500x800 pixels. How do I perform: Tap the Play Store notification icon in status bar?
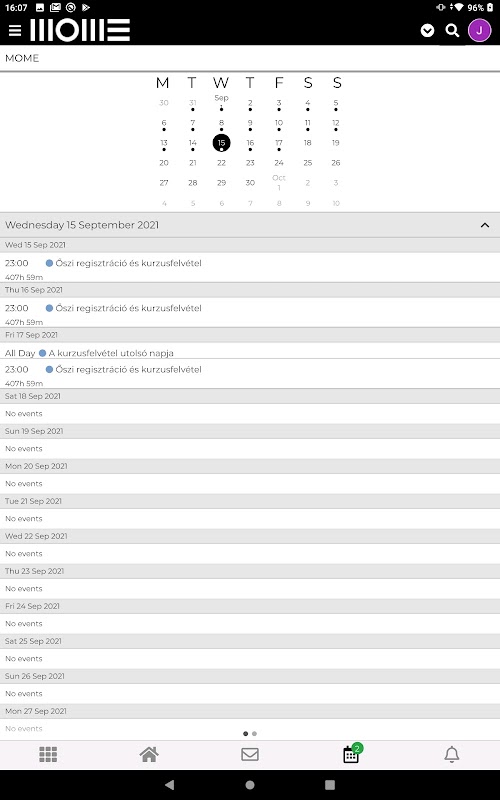(86, 8)
